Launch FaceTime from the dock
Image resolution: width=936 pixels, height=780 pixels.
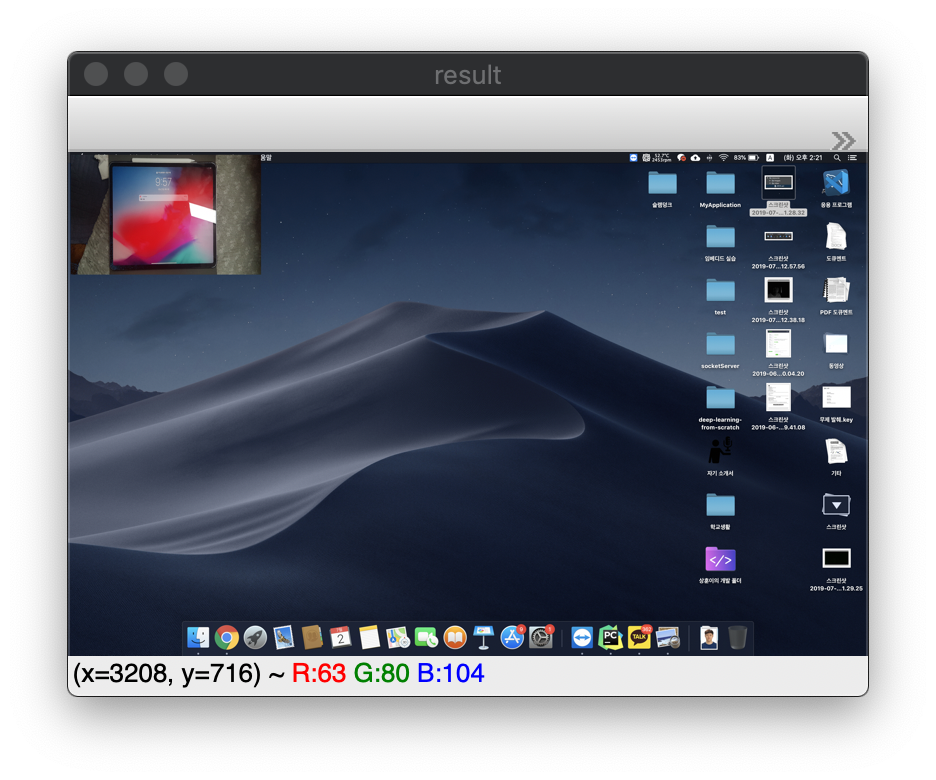(x=426, y=637)
